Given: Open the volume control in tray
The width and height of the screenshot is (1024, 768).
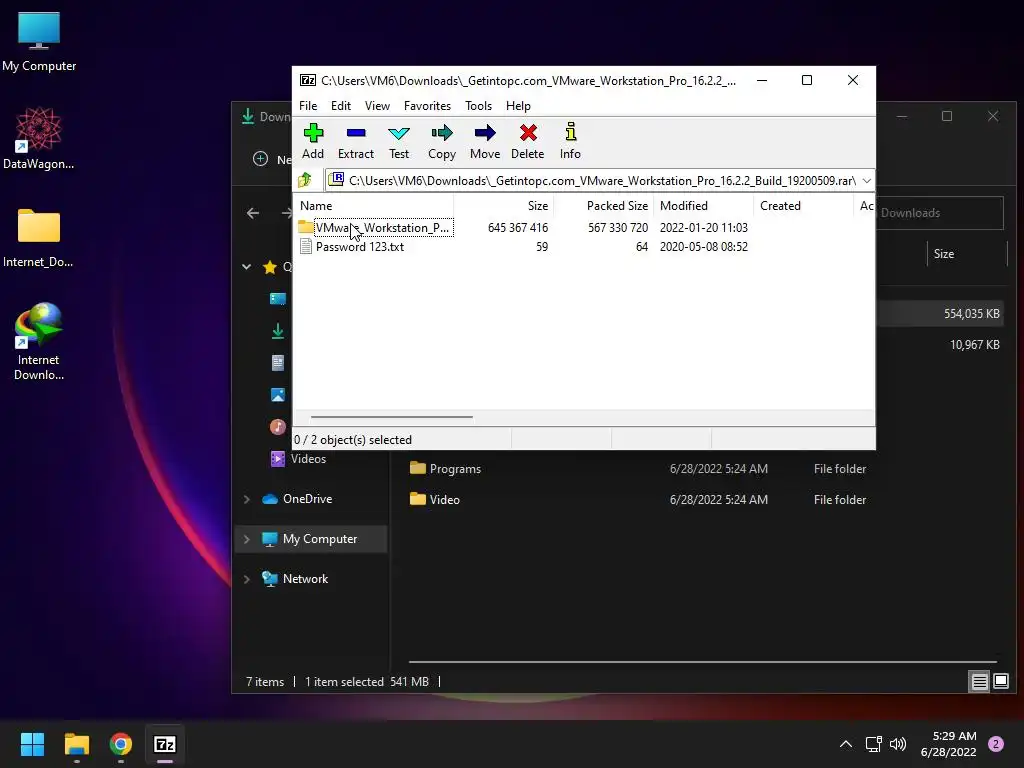Looking at the screenshot, I should pyautogui.click(x=898, y=744).
